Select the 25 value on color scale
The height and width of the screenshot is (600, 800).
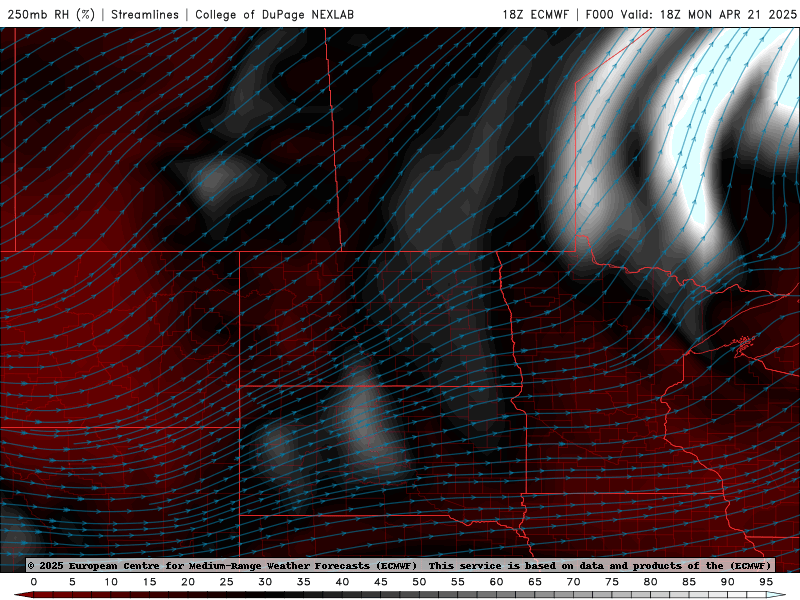(x=227, y=582)
